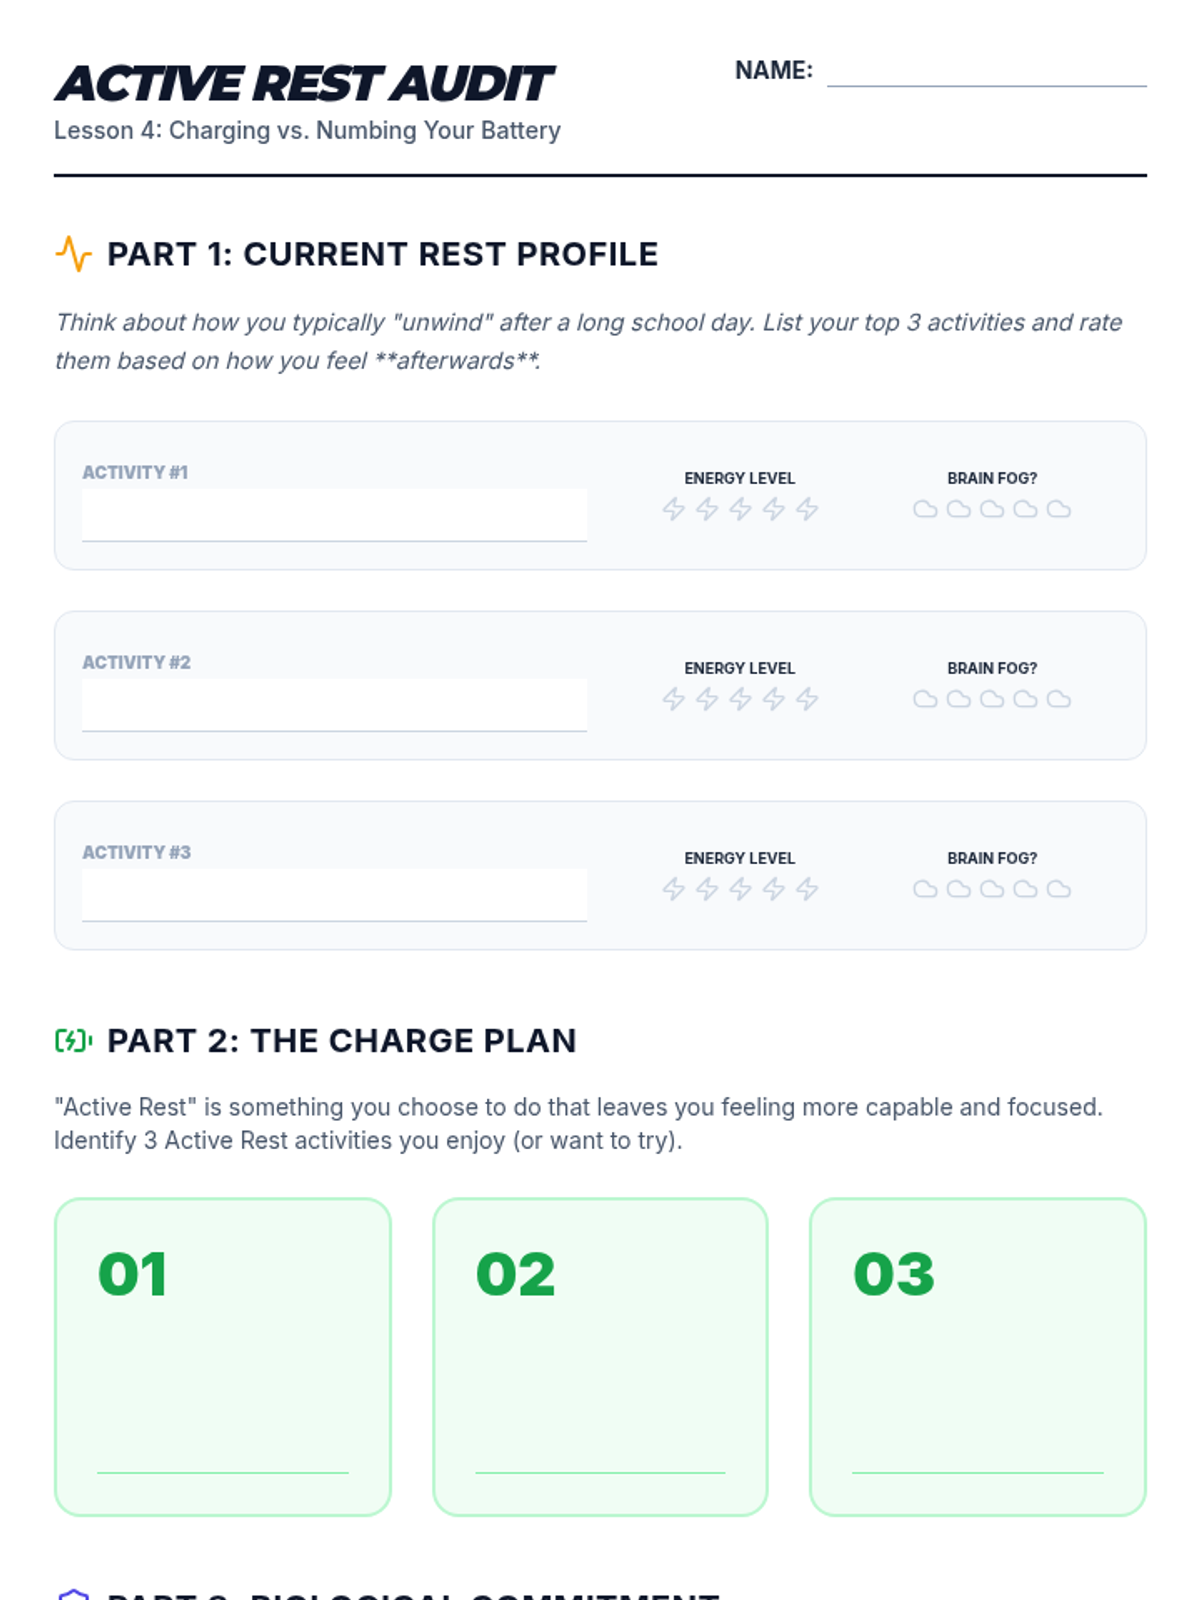Click the Activity #3 text input field
Screen dimensions: 1200x1600
pos(334,895)
